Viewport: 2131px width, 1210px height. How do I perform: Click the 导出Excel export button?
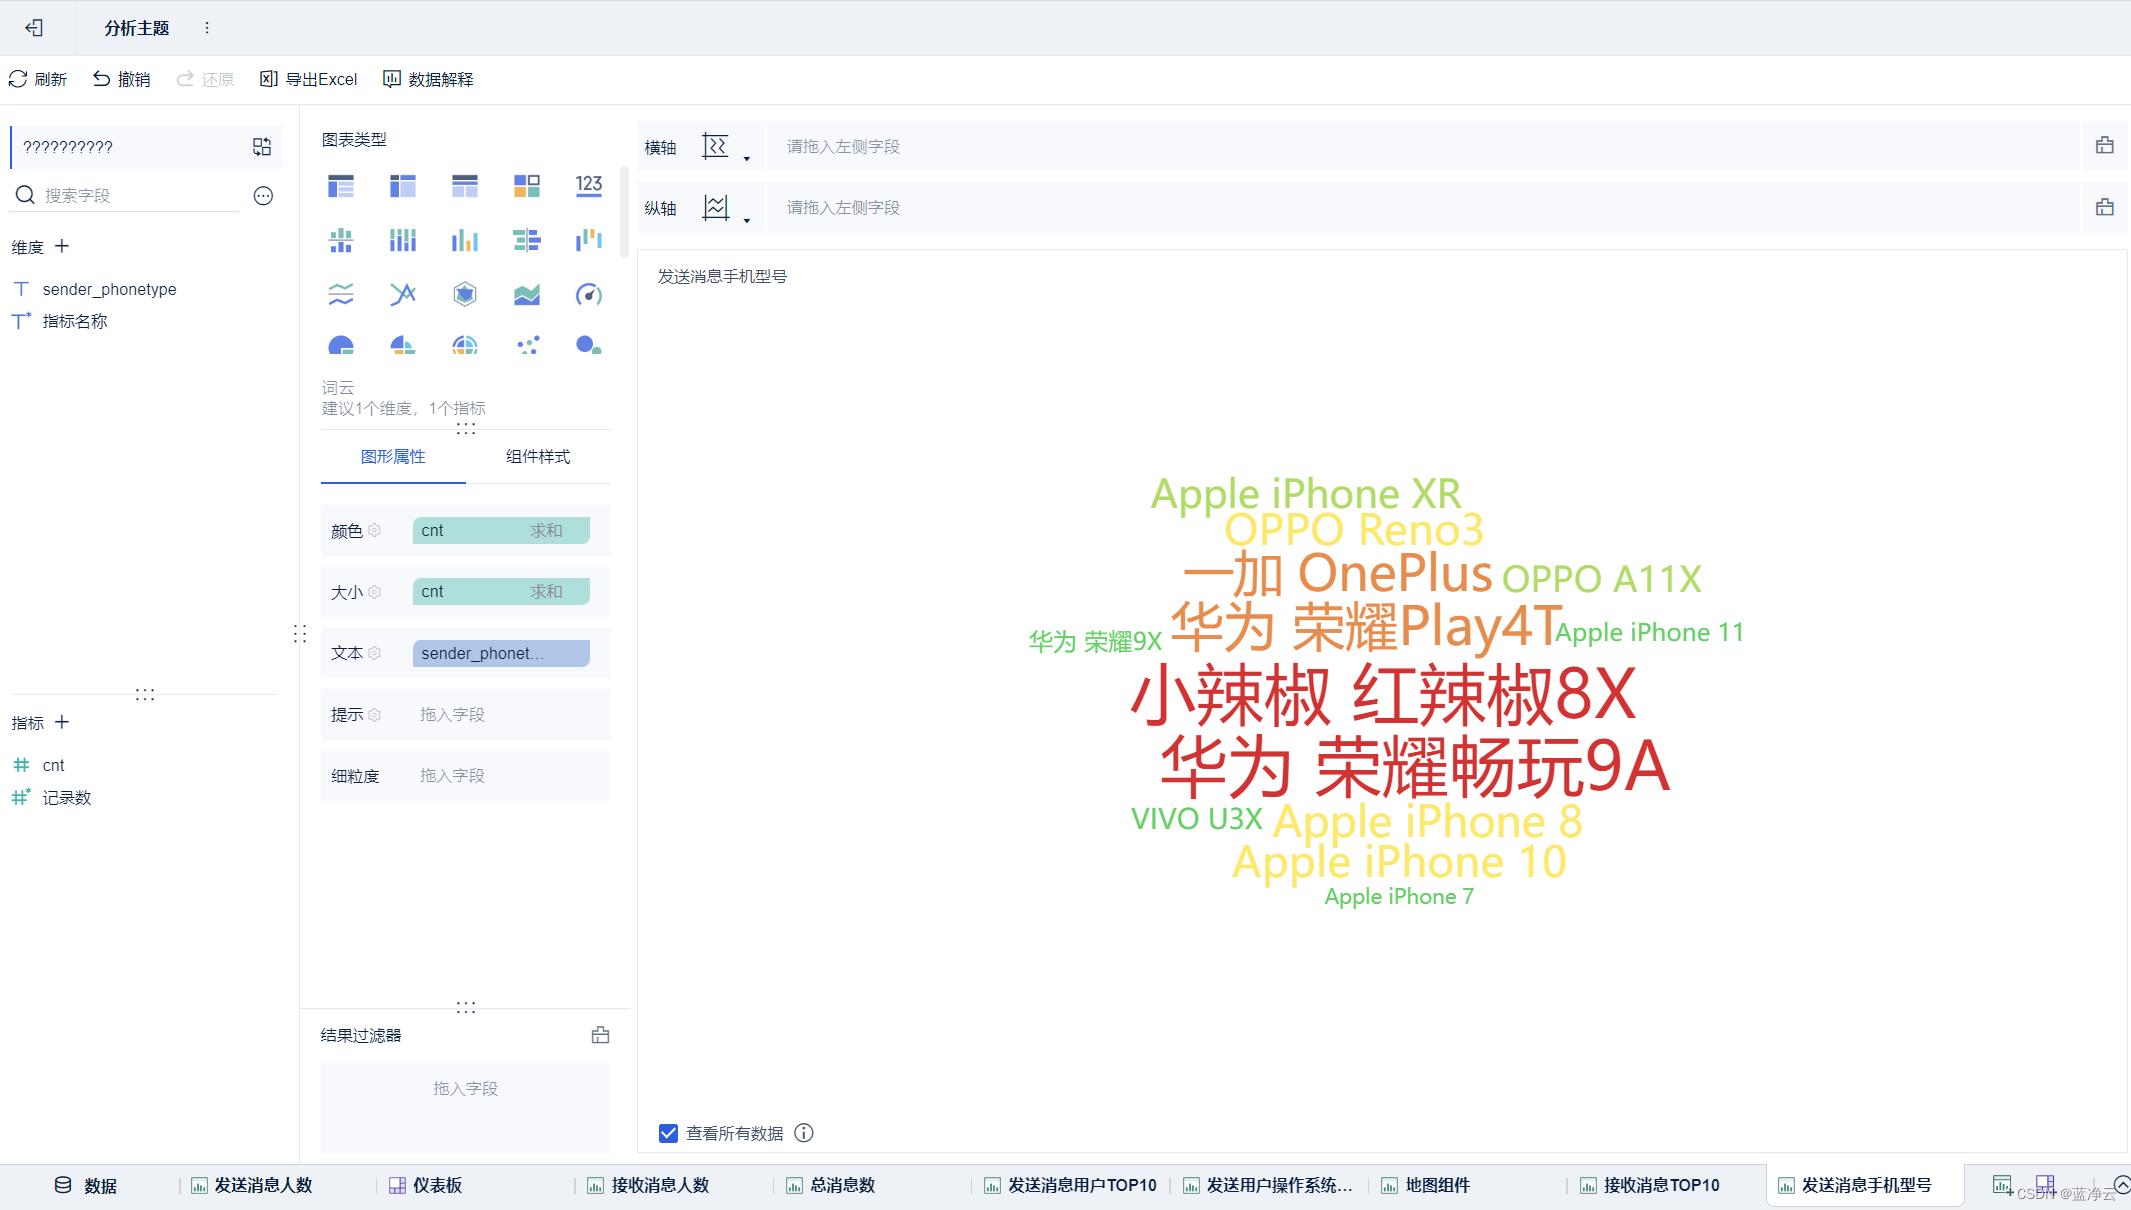[308, 79]
